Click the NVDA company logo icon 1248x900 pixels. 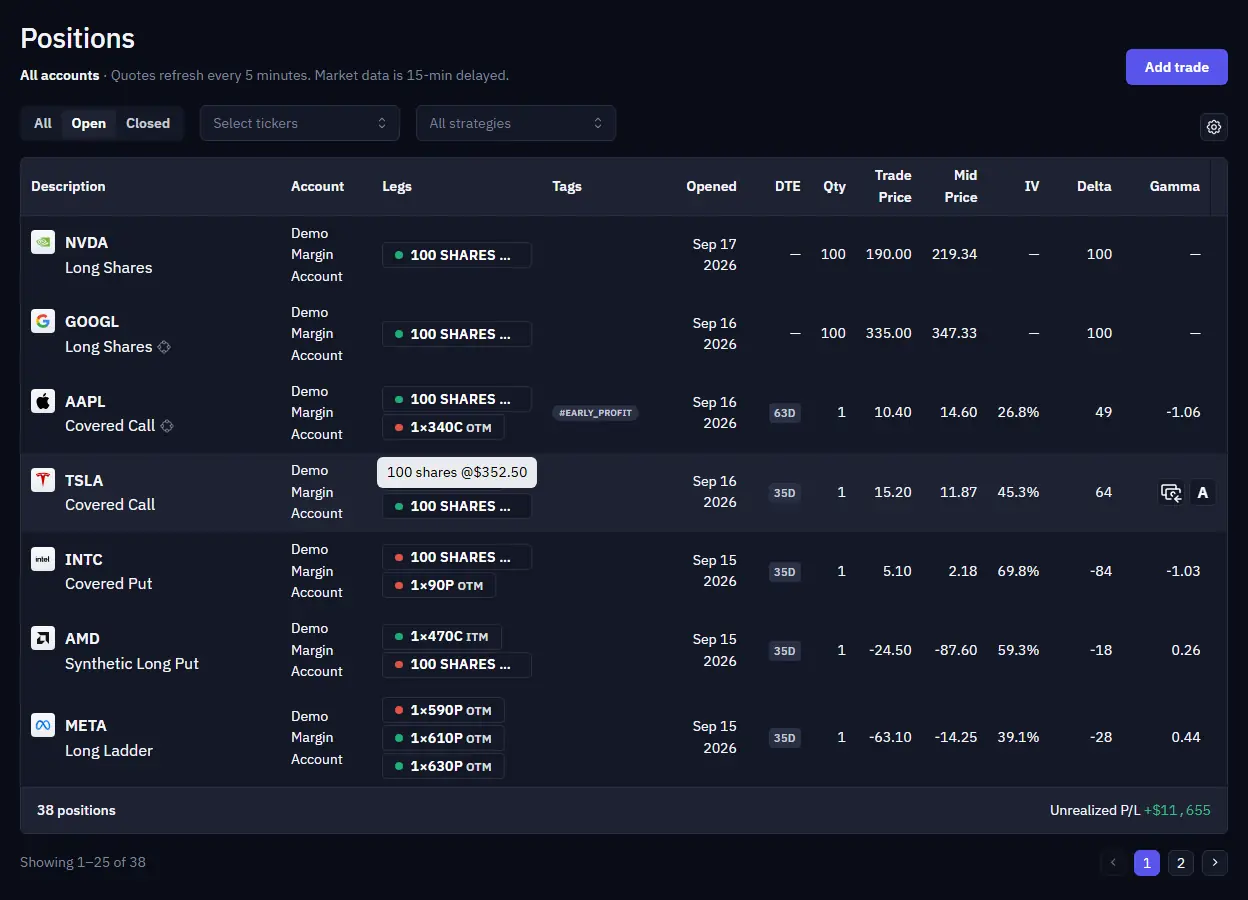pyautogui.click(x=43, y=242)
